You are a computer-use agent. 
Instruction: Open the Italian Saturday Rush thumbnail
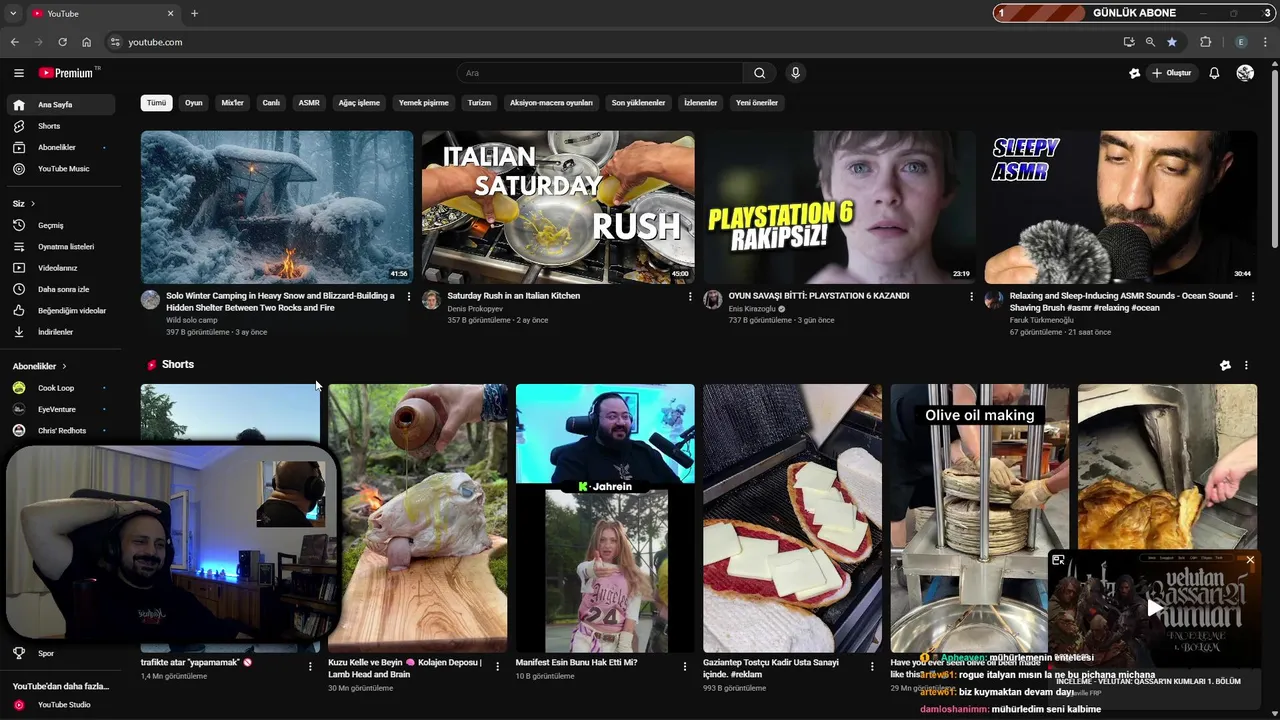[558, 207]
